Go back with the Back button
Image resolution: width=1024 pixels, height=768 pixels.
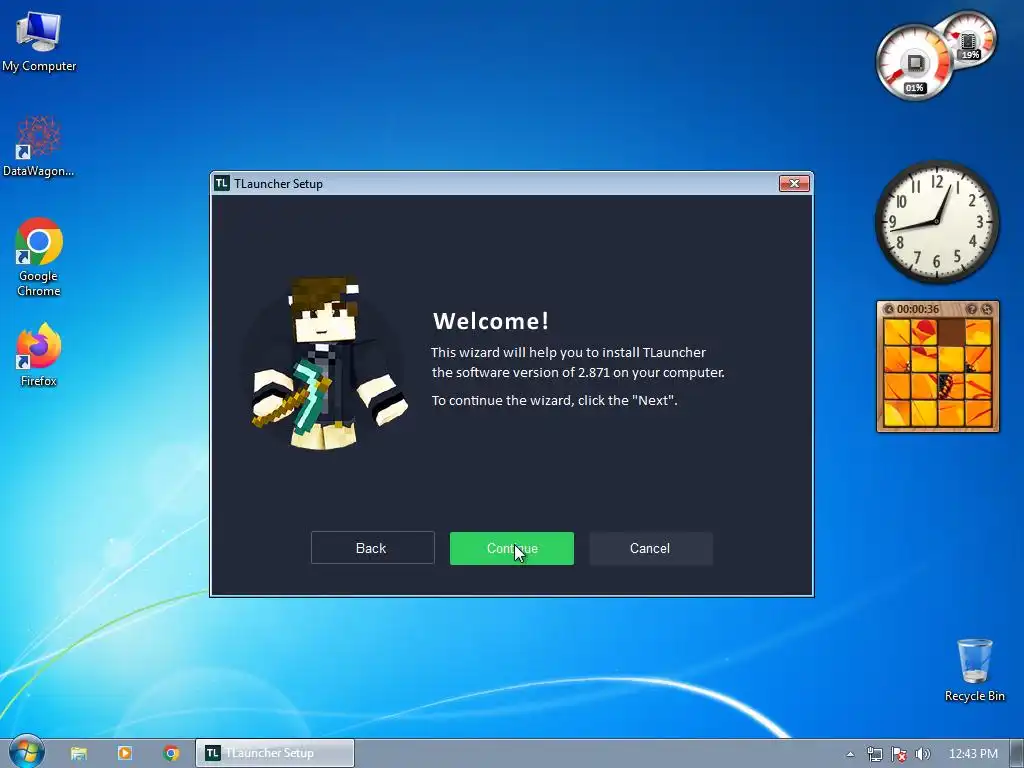(x=372, y=548)
